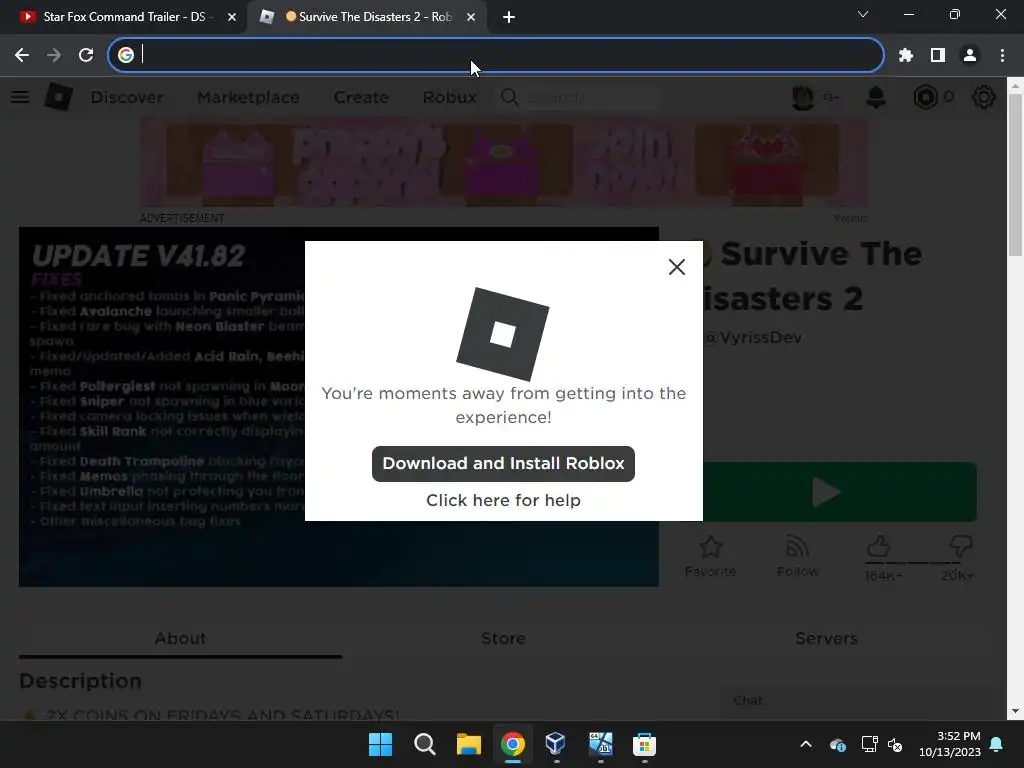Open a new browser tab
The width and height of the screenshot is (1024, 768).
point(509,17)
